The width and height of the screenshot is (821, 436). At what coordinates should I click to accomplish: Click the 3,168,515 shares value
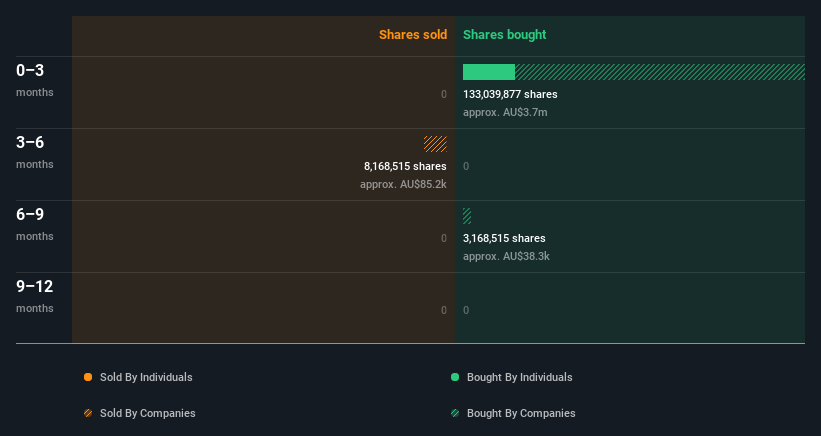(x=504, y=239)
